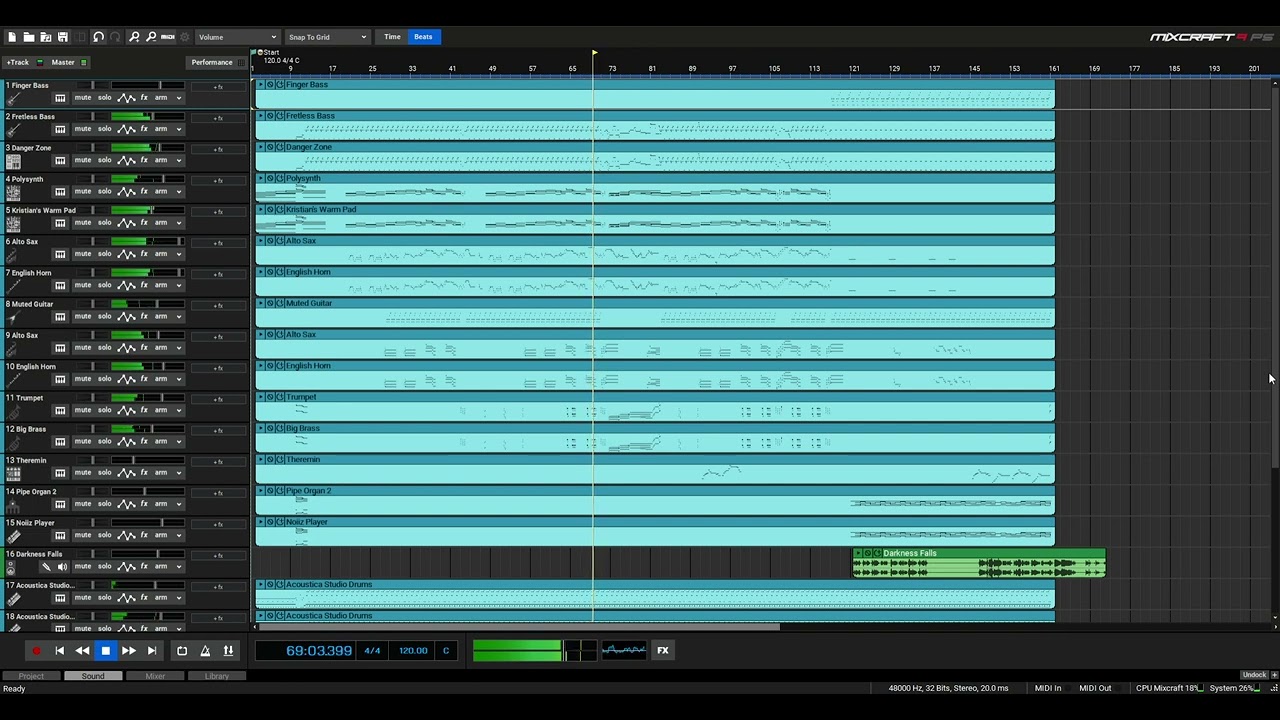Image resolution: width=1280 pixels, height=720 pixels.
Task: Click the FX button in the transport
Action: [662, 651]
